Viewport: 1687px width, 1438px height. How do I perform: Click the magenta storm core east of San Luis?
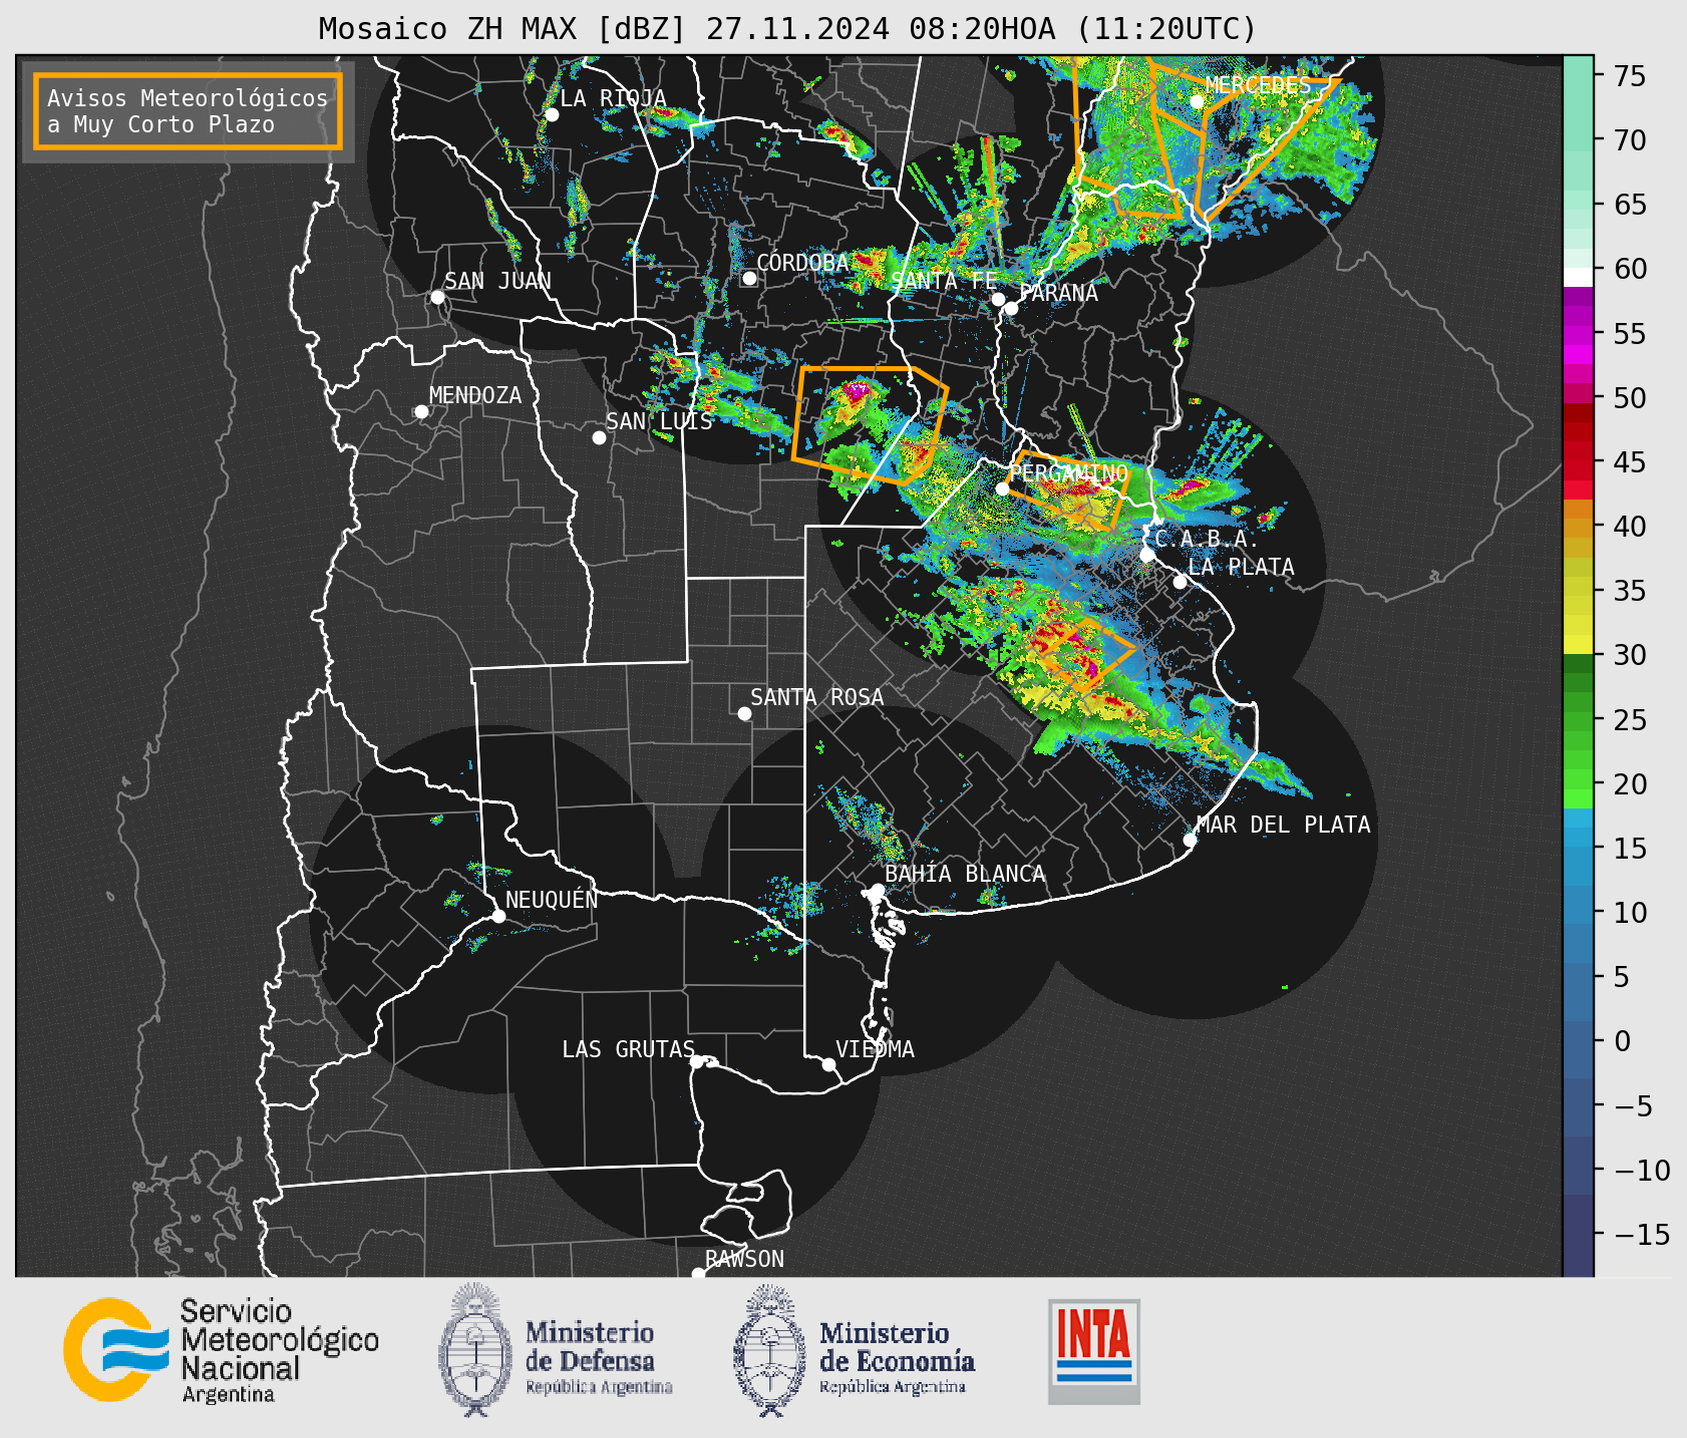pos(855,391)
